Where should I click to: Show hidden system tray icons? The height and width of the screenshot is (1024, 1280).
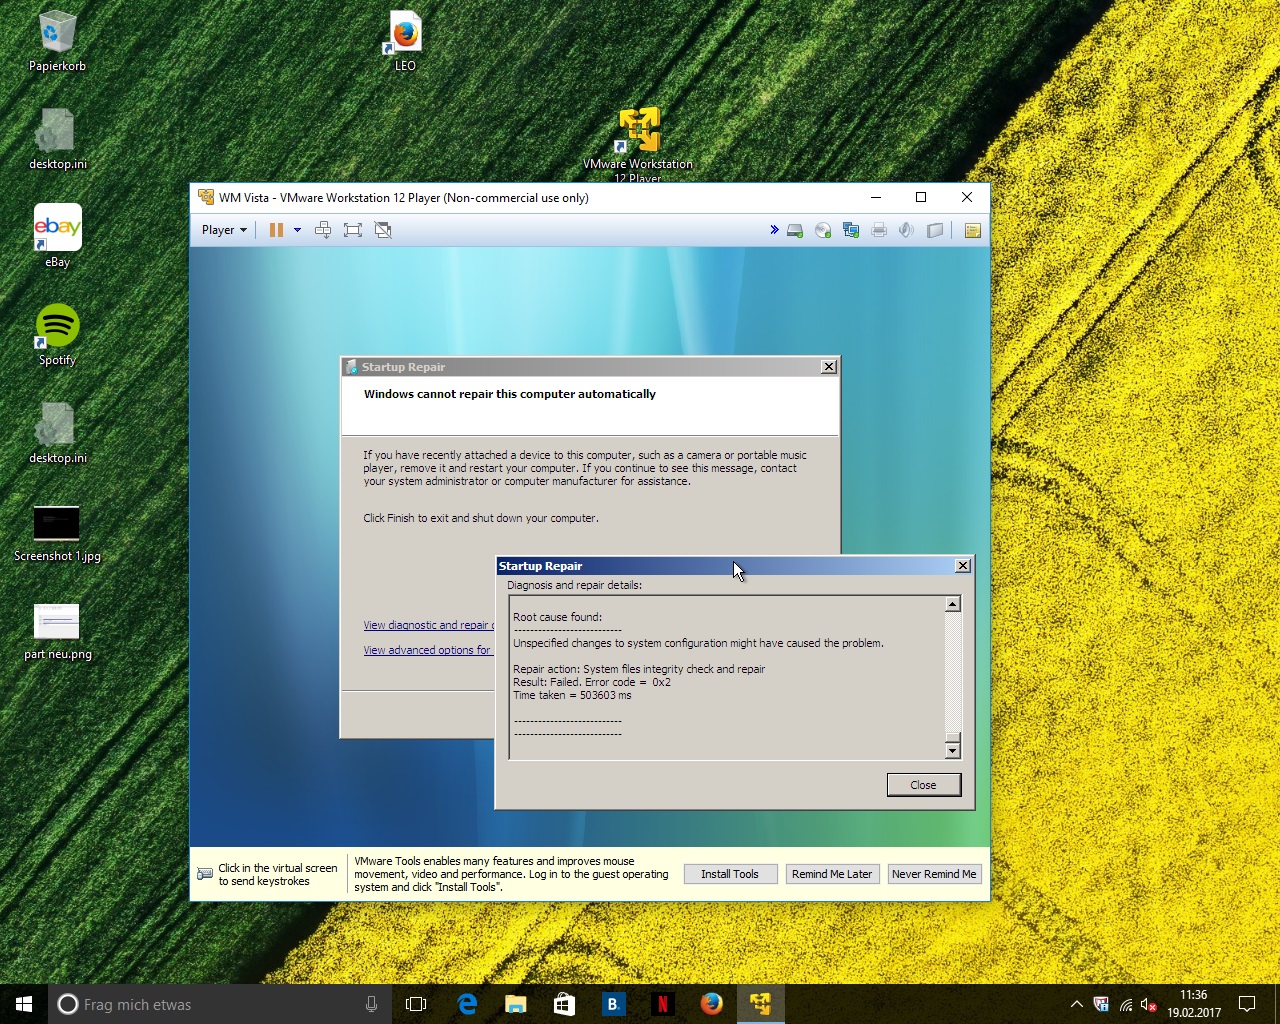point(1076,1004)
